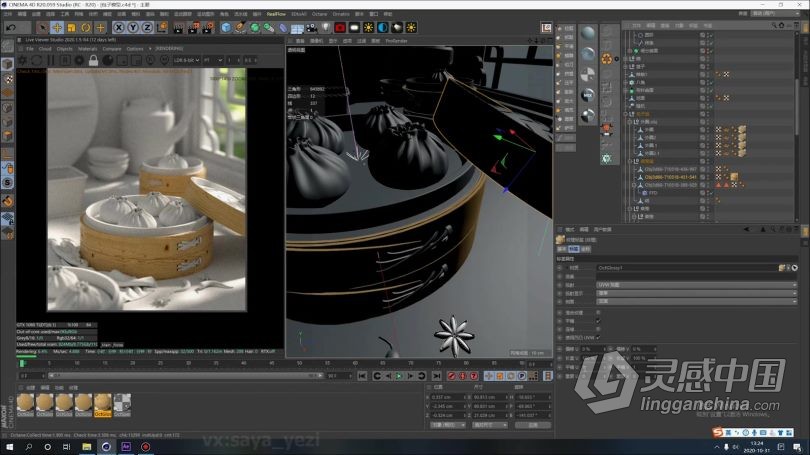The width and height of the screenshot is (810, 455).
Task: Open the Live Viewer Materials menu
Action: click(x=87, y=49)
